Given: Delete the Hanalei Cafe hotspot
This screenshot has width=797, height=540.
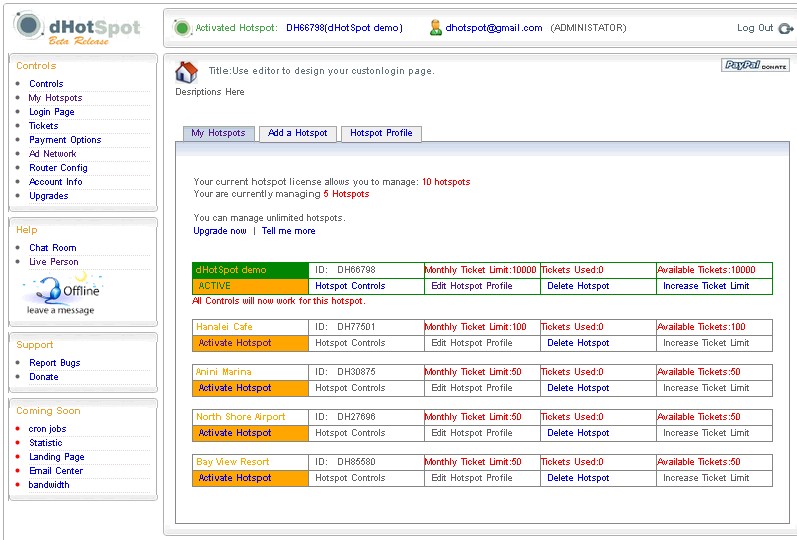Looking at the screenshot, I should pyautogui.click(x=578, y=343).
